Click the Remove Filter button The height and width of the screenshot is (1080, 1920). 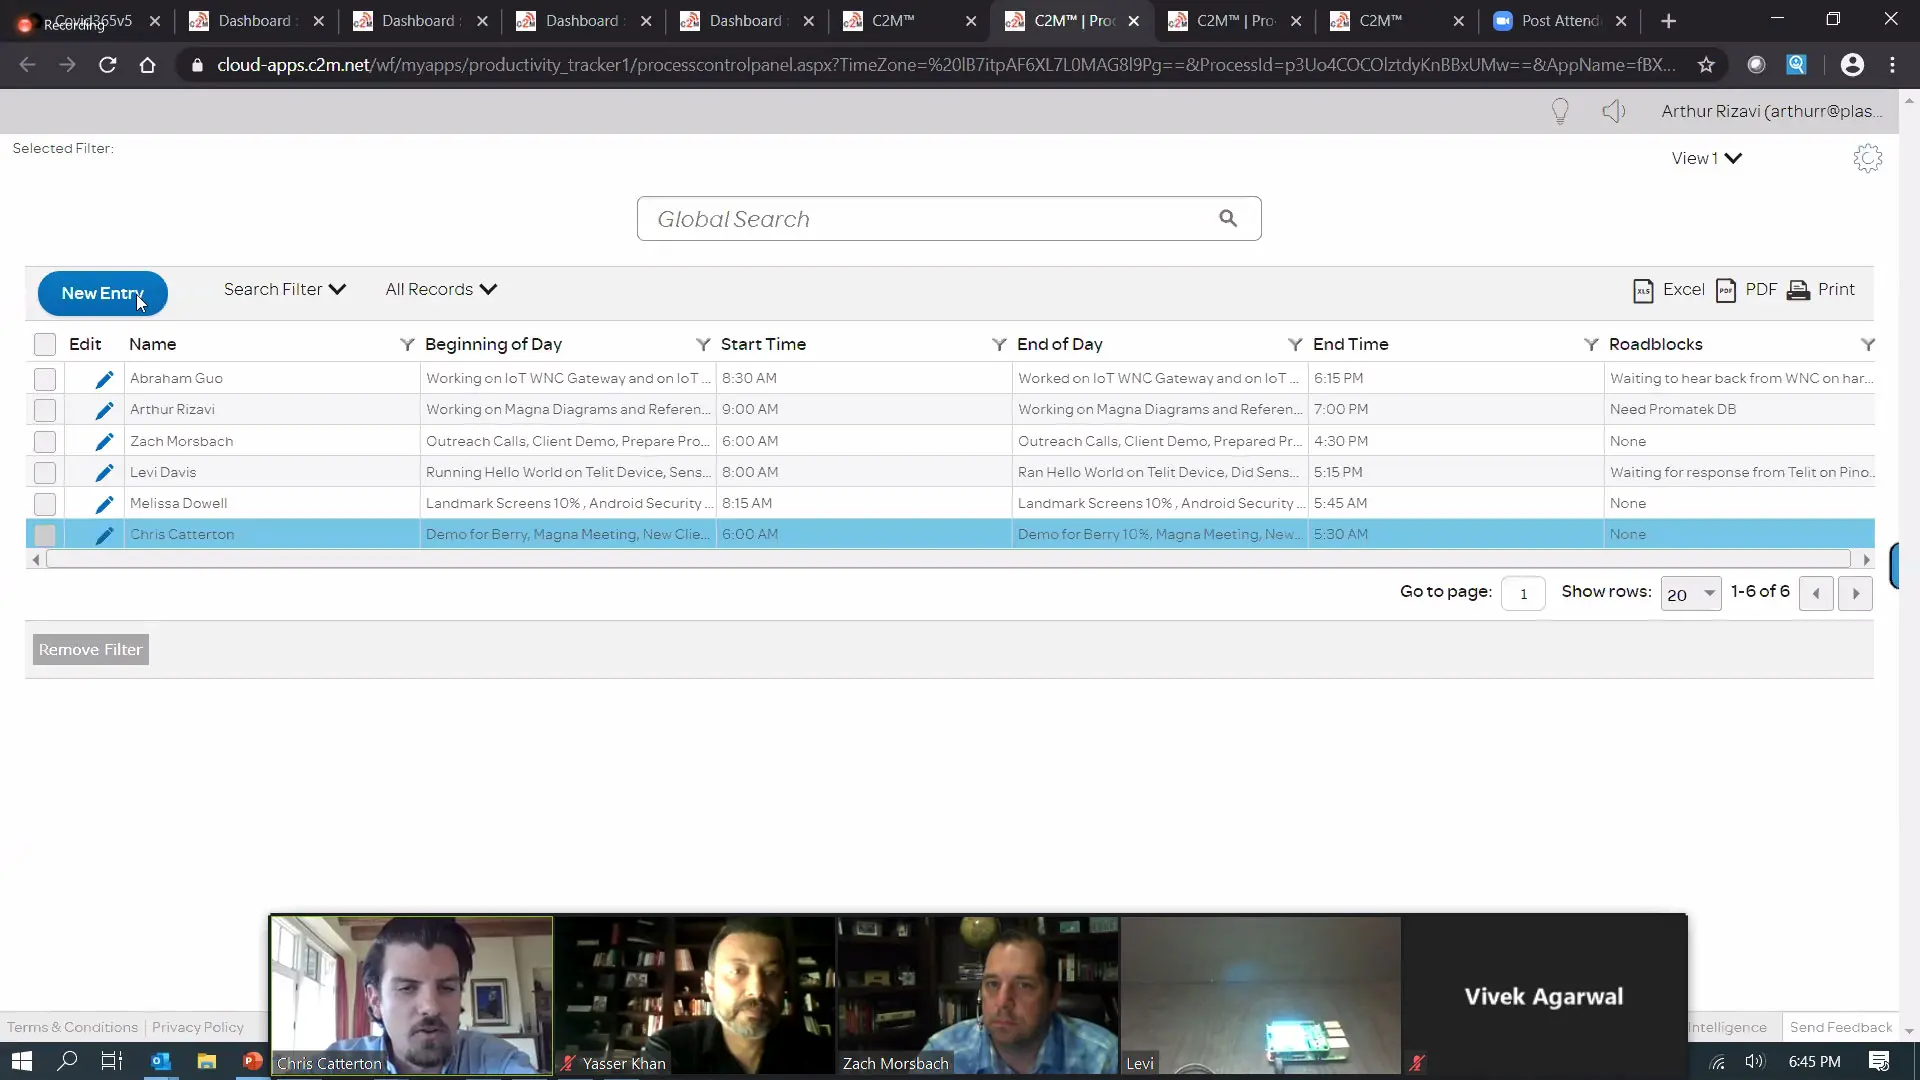click(90, 649)
